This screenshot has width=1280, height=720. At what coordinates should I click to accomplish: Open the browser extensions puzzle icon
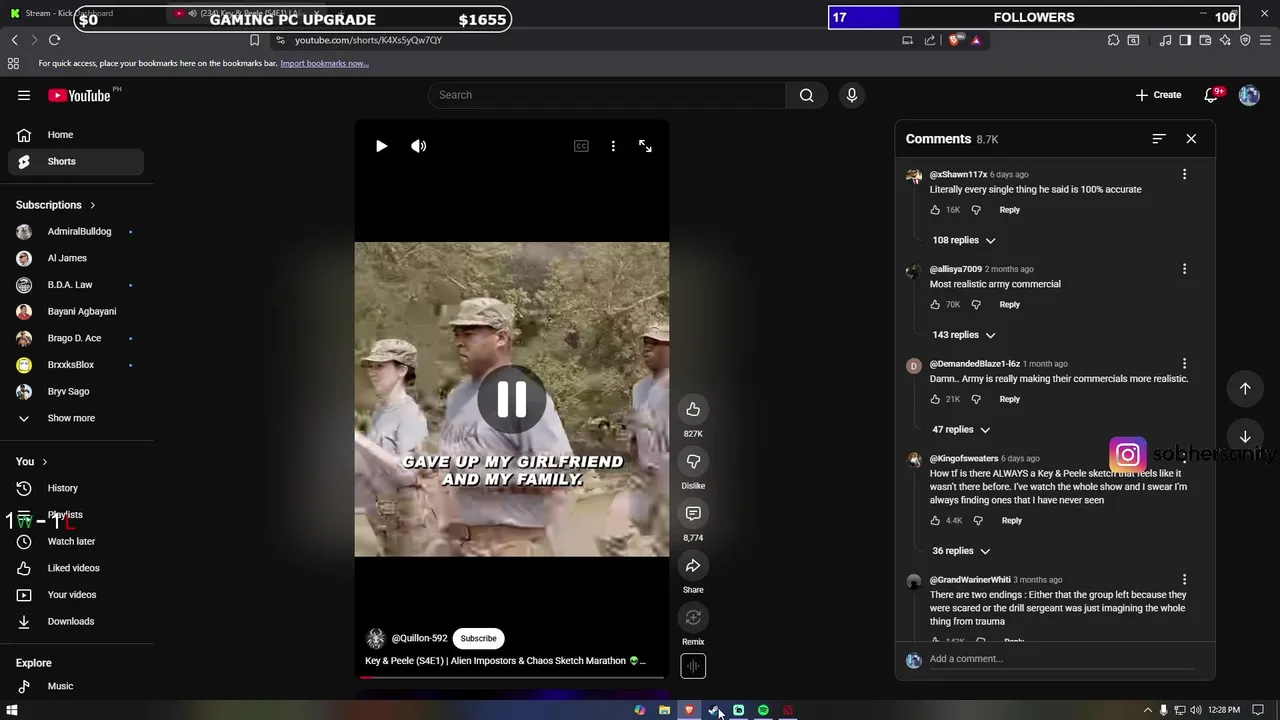[x=1113, y=40]
